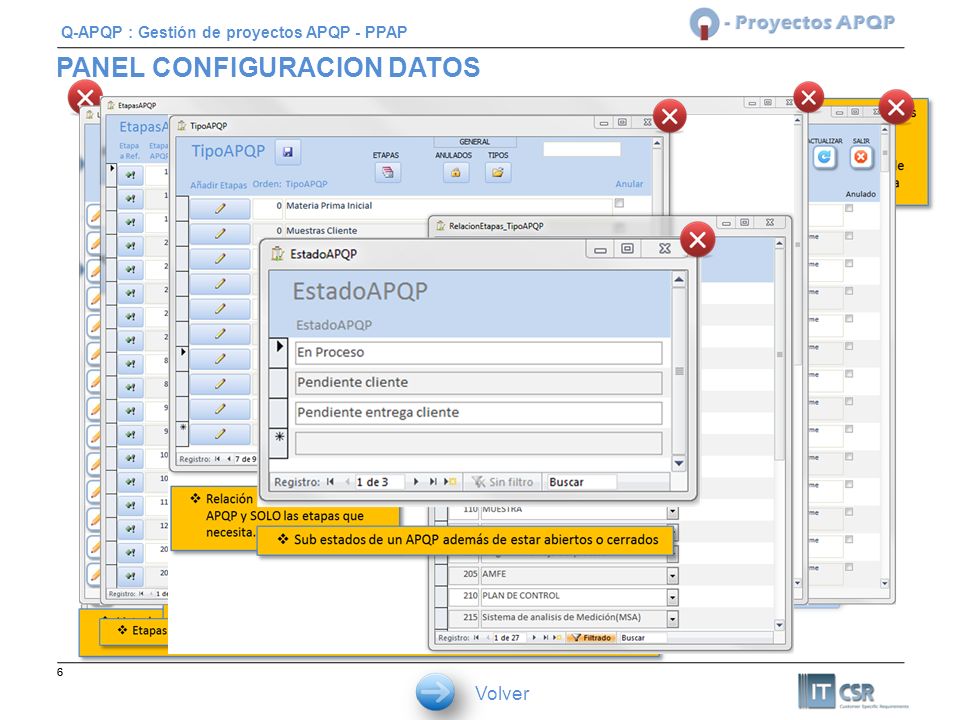
Task: Click the Pendiente cliente field
Action: point(478,383)
